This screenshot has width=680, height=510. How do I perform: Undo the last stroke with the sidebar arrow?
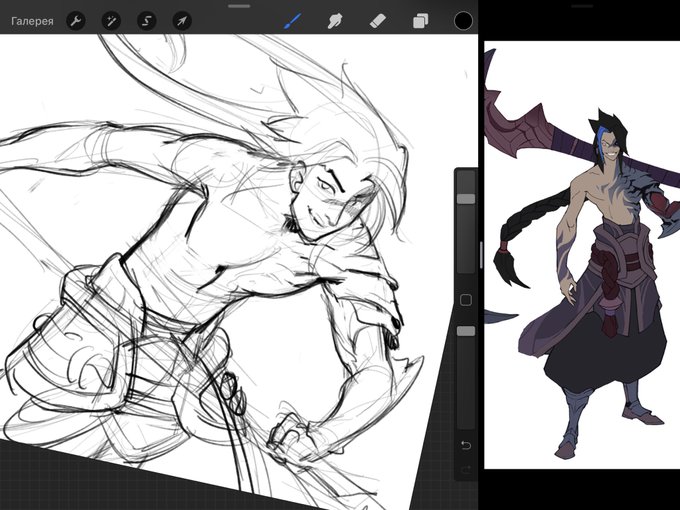coord(466,445)
